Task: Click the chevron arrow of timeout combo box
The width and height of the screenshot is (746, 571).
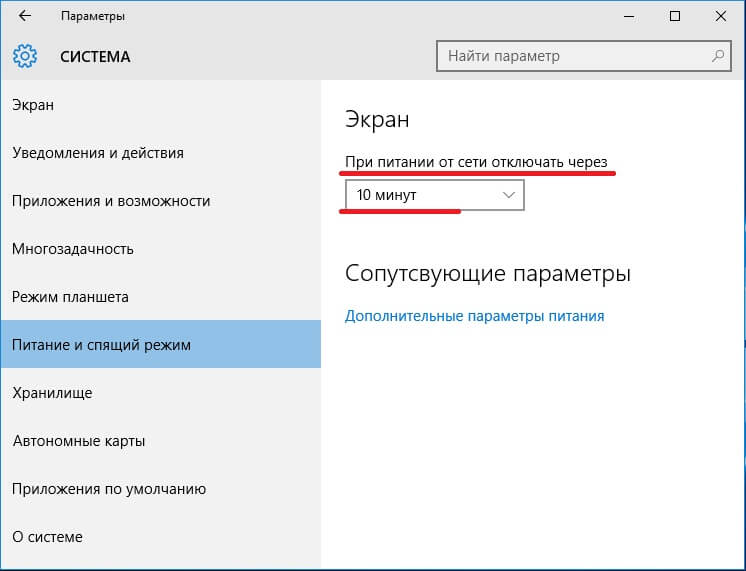Action: tap(508, 195)
